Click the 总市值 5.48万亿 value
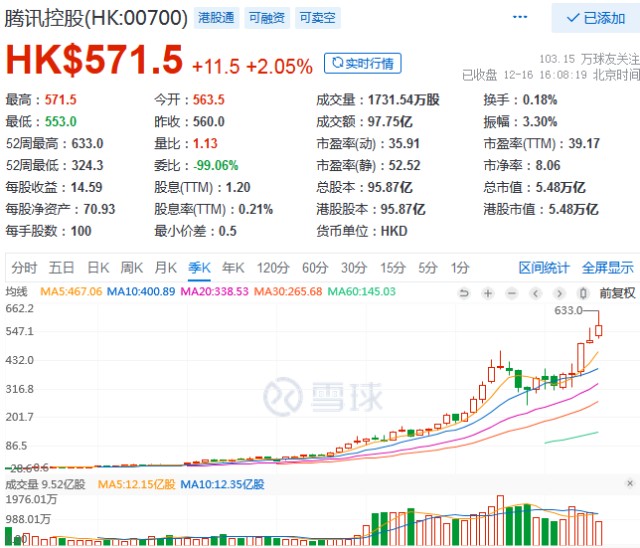Screen dimensions: 640x548 pos(560,187)
